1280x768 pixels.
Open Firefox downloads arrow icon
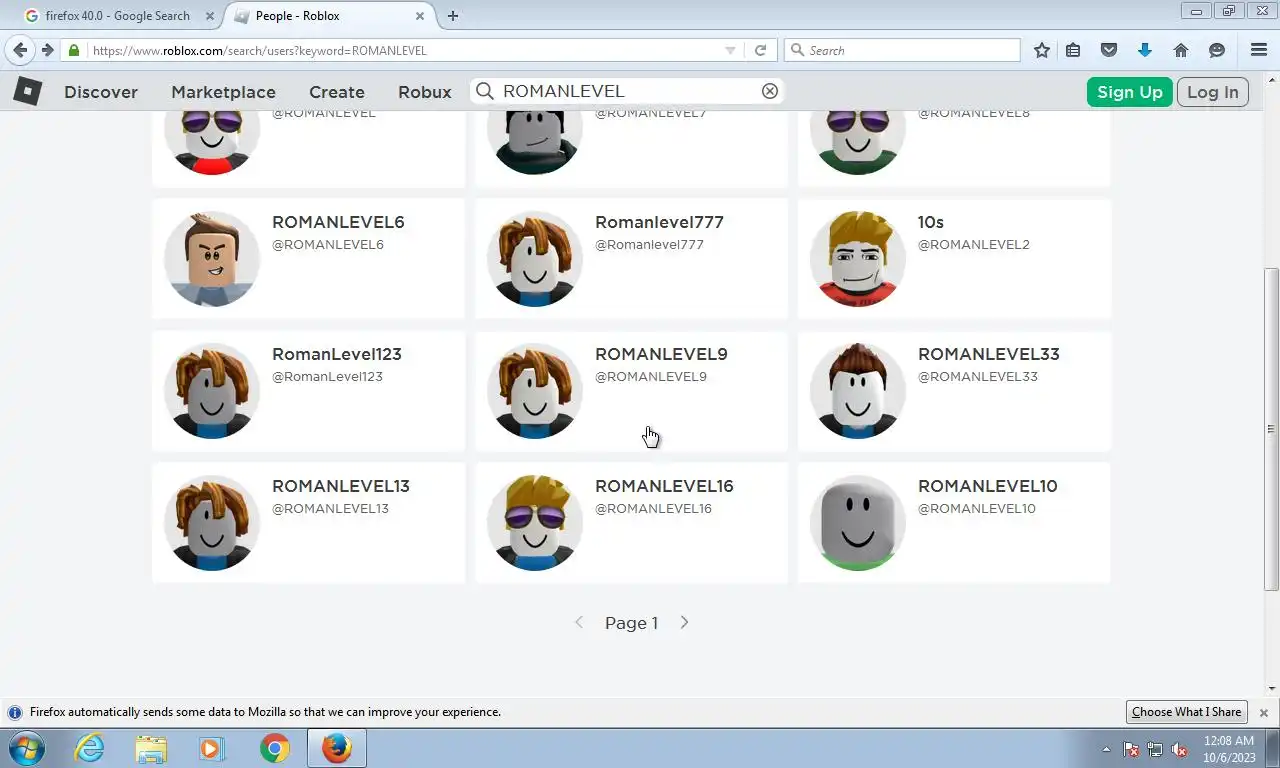click(1145, 50)
